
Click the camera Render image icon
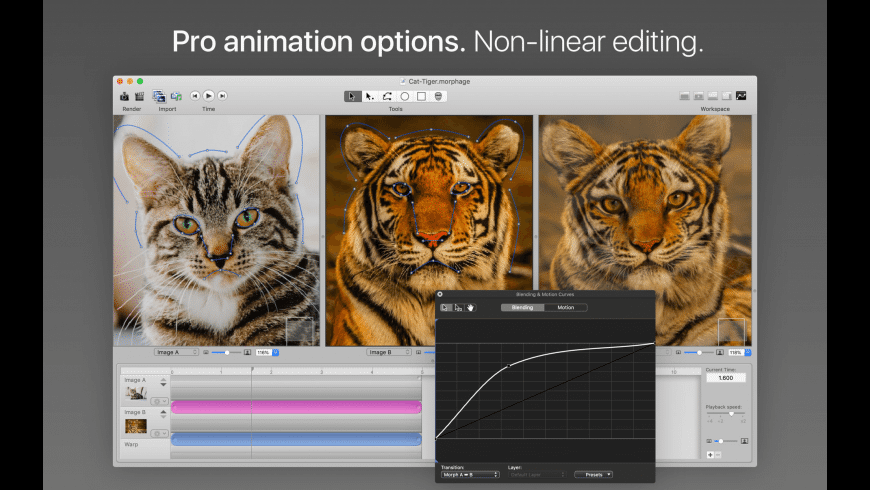[124, 97]
